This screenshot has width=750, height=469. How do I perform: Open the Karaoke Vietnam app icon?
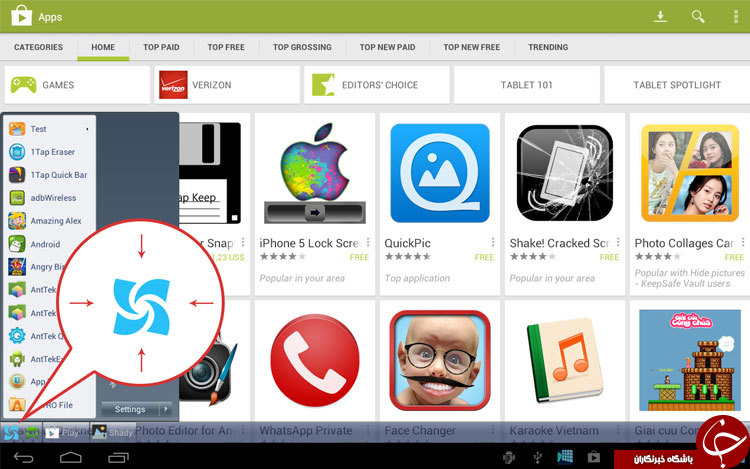pos(564,362)
